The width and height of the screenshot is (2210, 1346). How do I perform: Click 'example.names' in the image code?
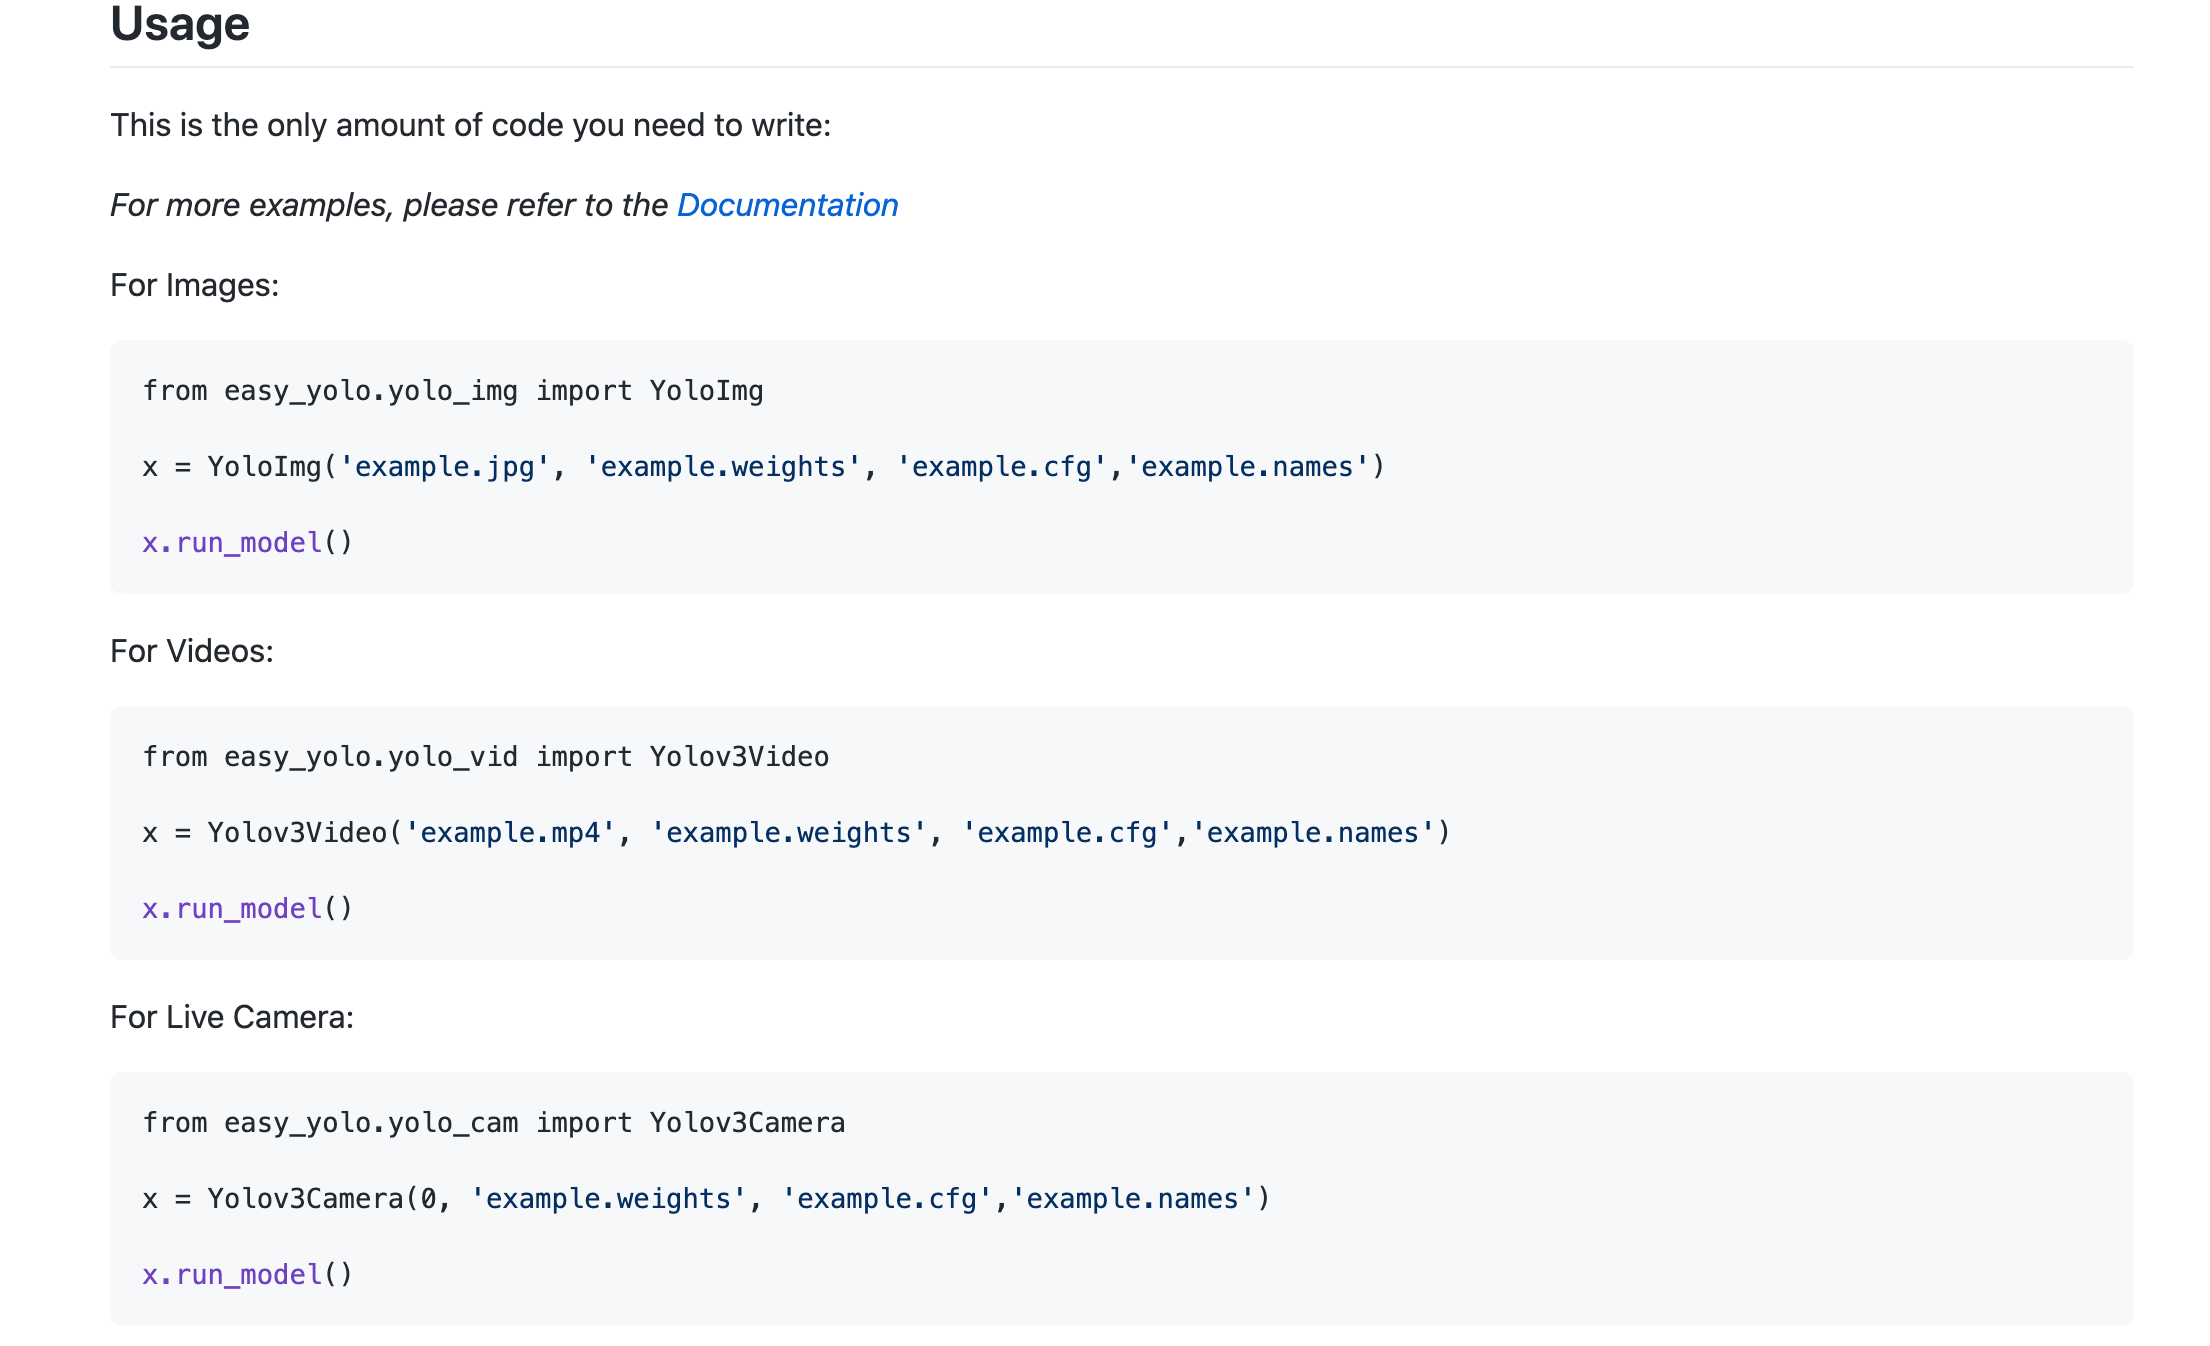(x=1250, y=466)
